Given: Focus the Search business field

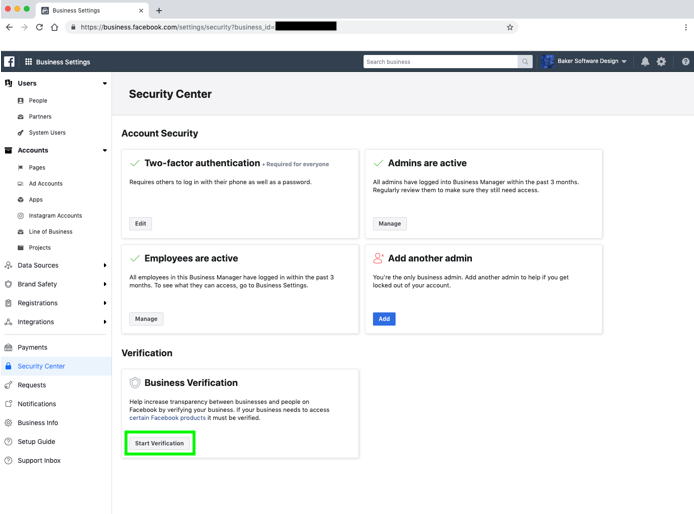Looking at the screenshot, I should 441,62.
